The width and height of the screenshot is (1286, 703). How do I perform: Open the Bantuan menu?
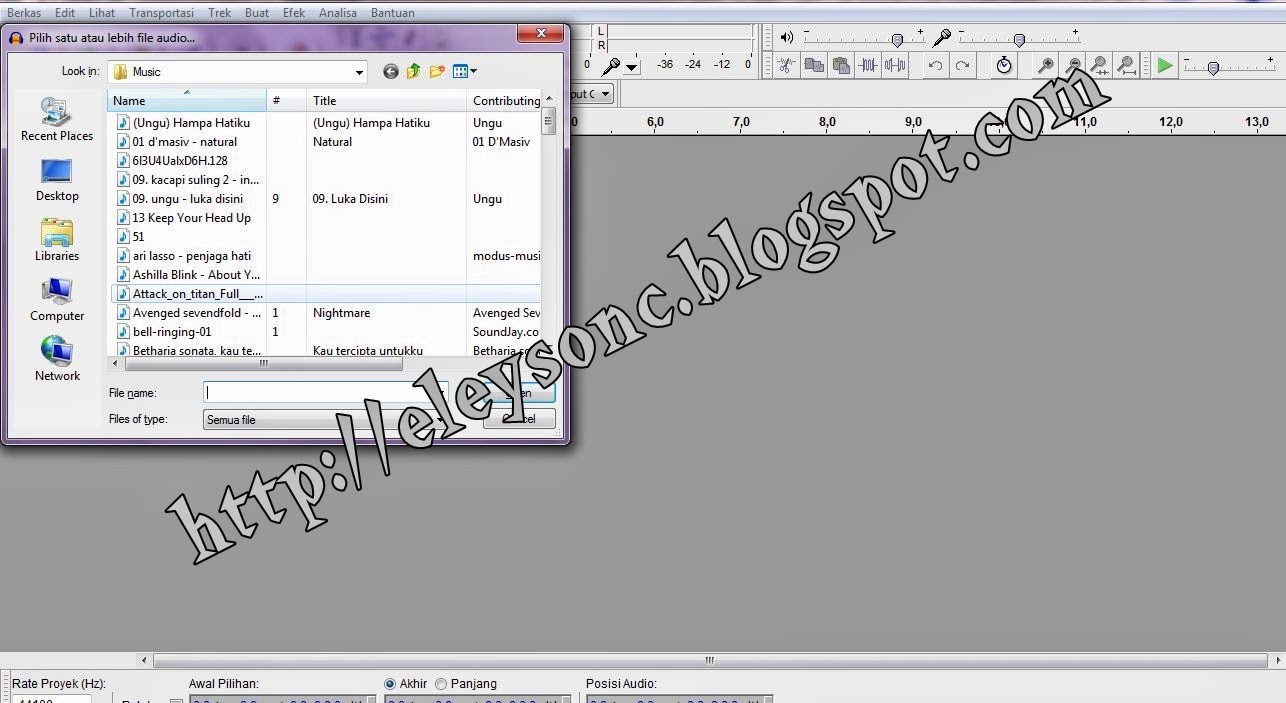(x=392, y=13)
